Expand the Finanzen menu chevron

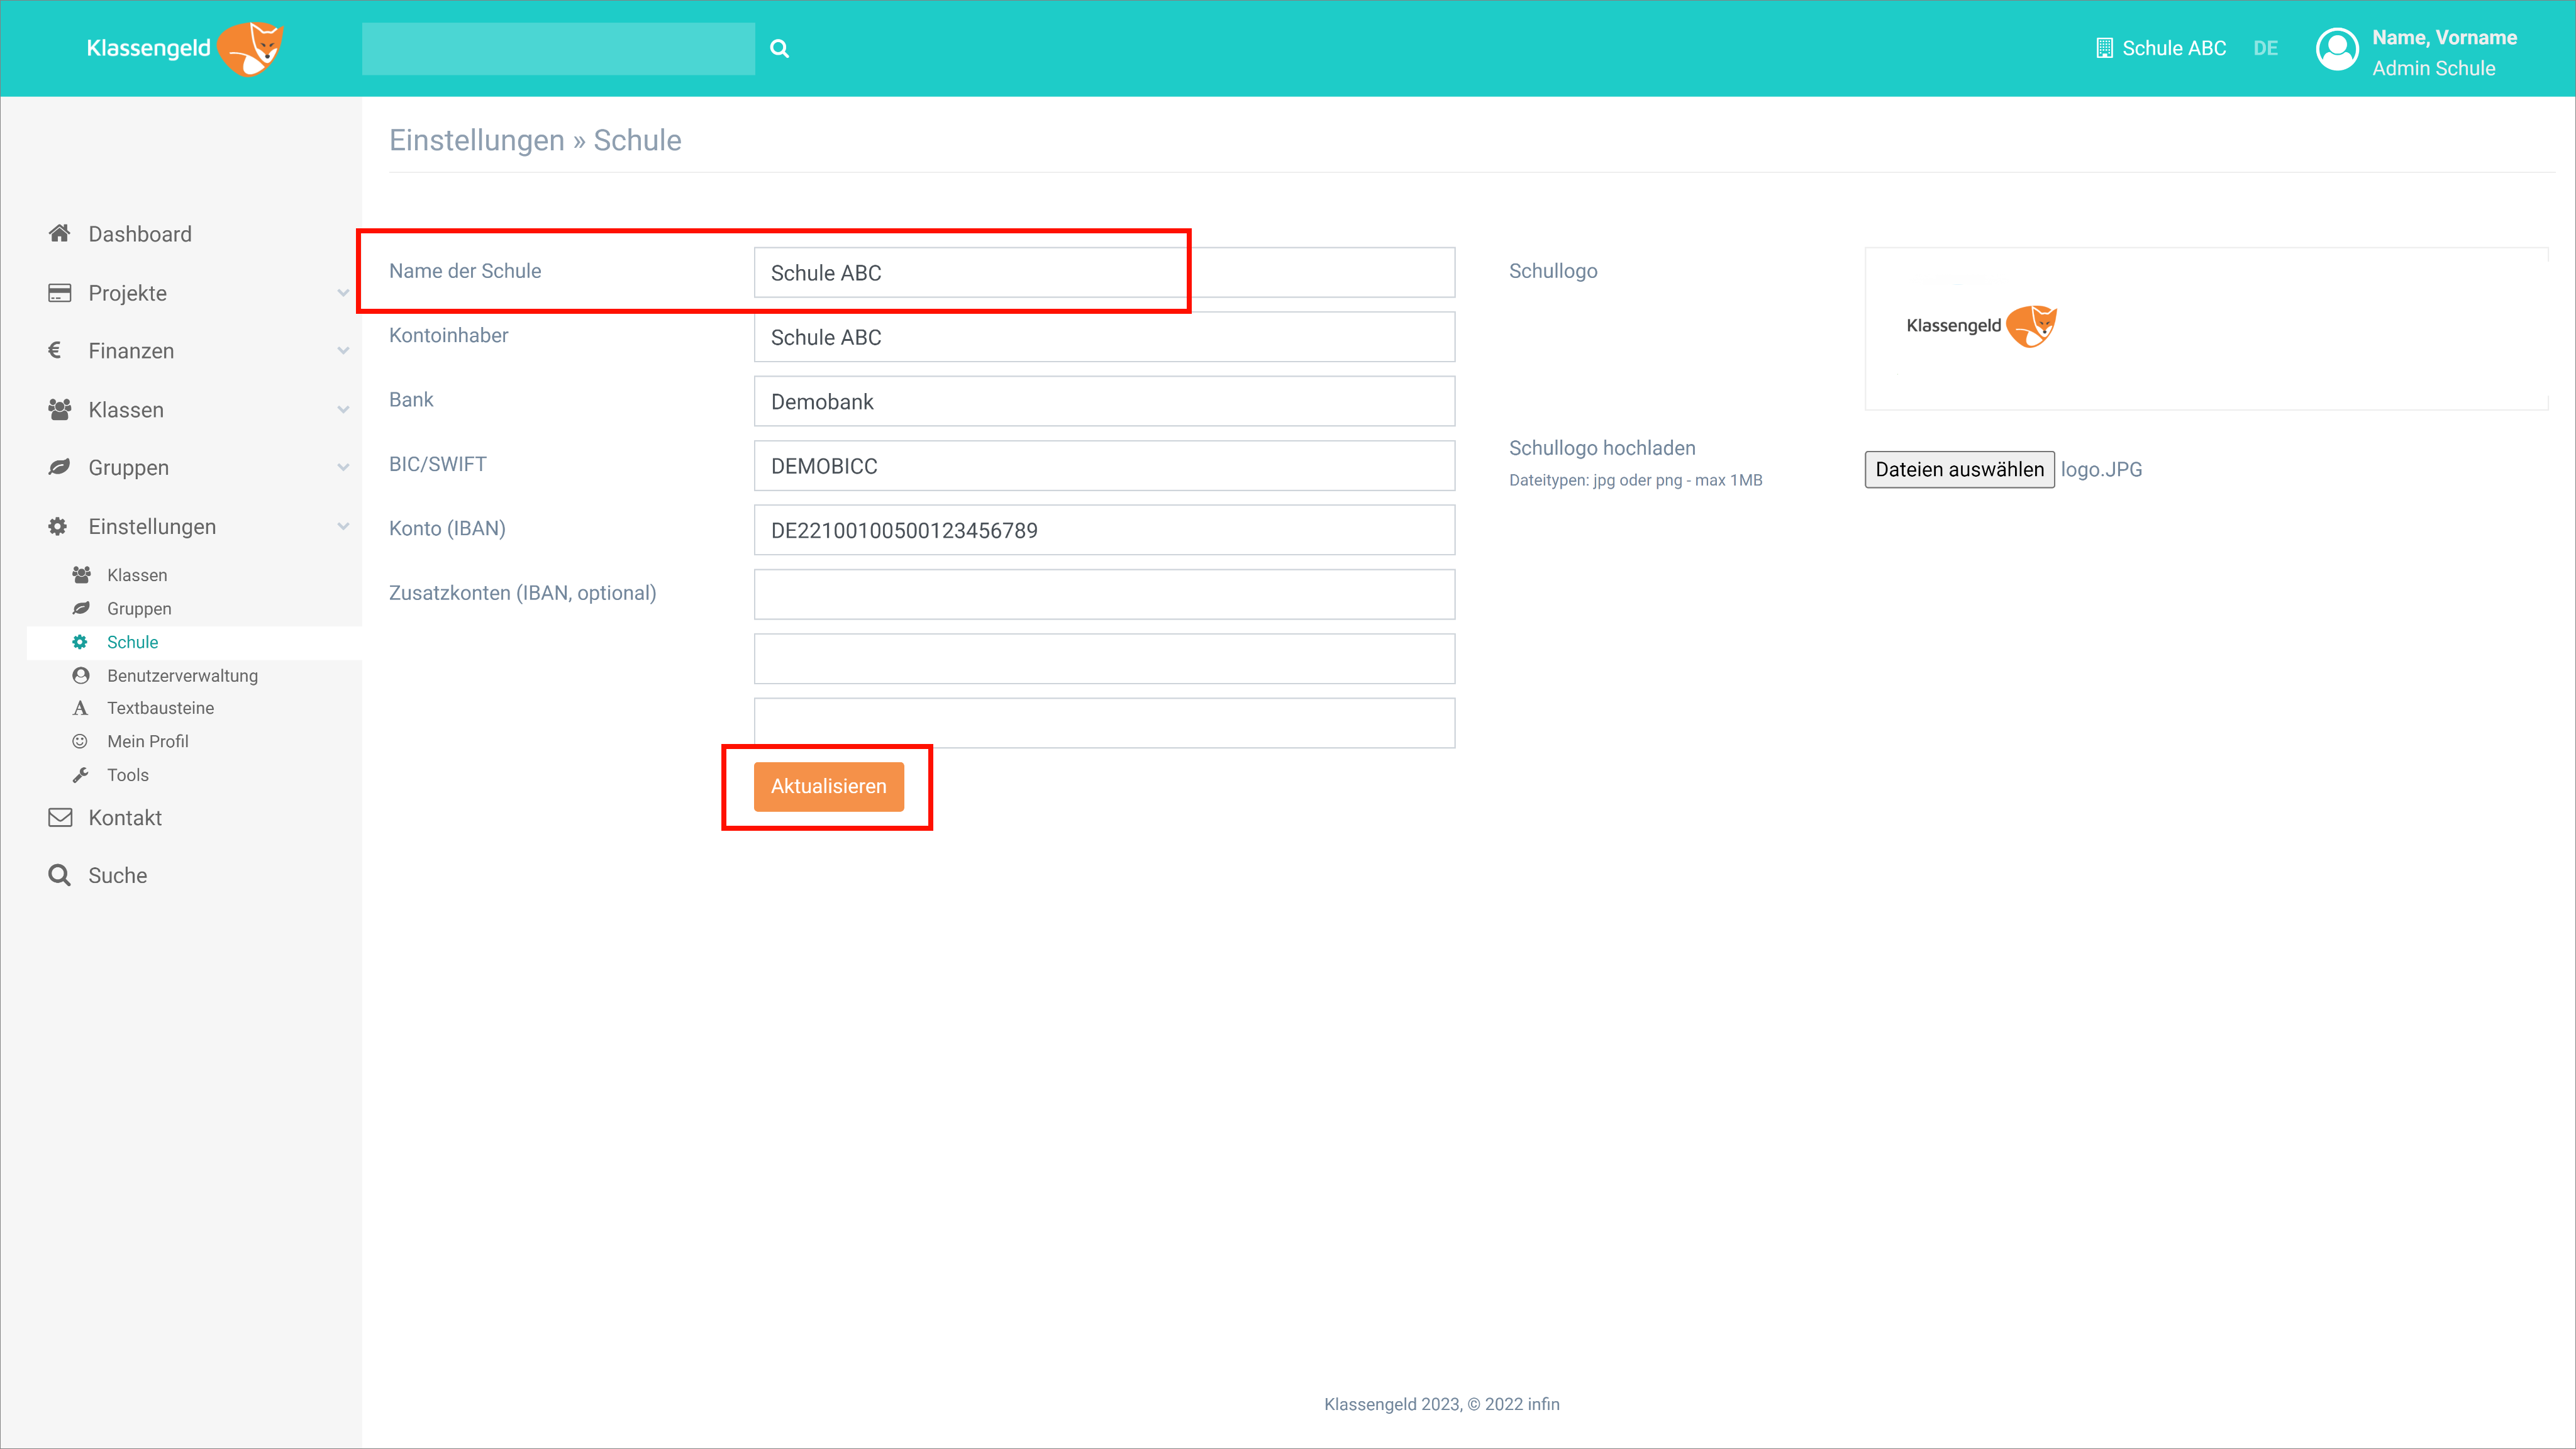click(x=343, y=351)
